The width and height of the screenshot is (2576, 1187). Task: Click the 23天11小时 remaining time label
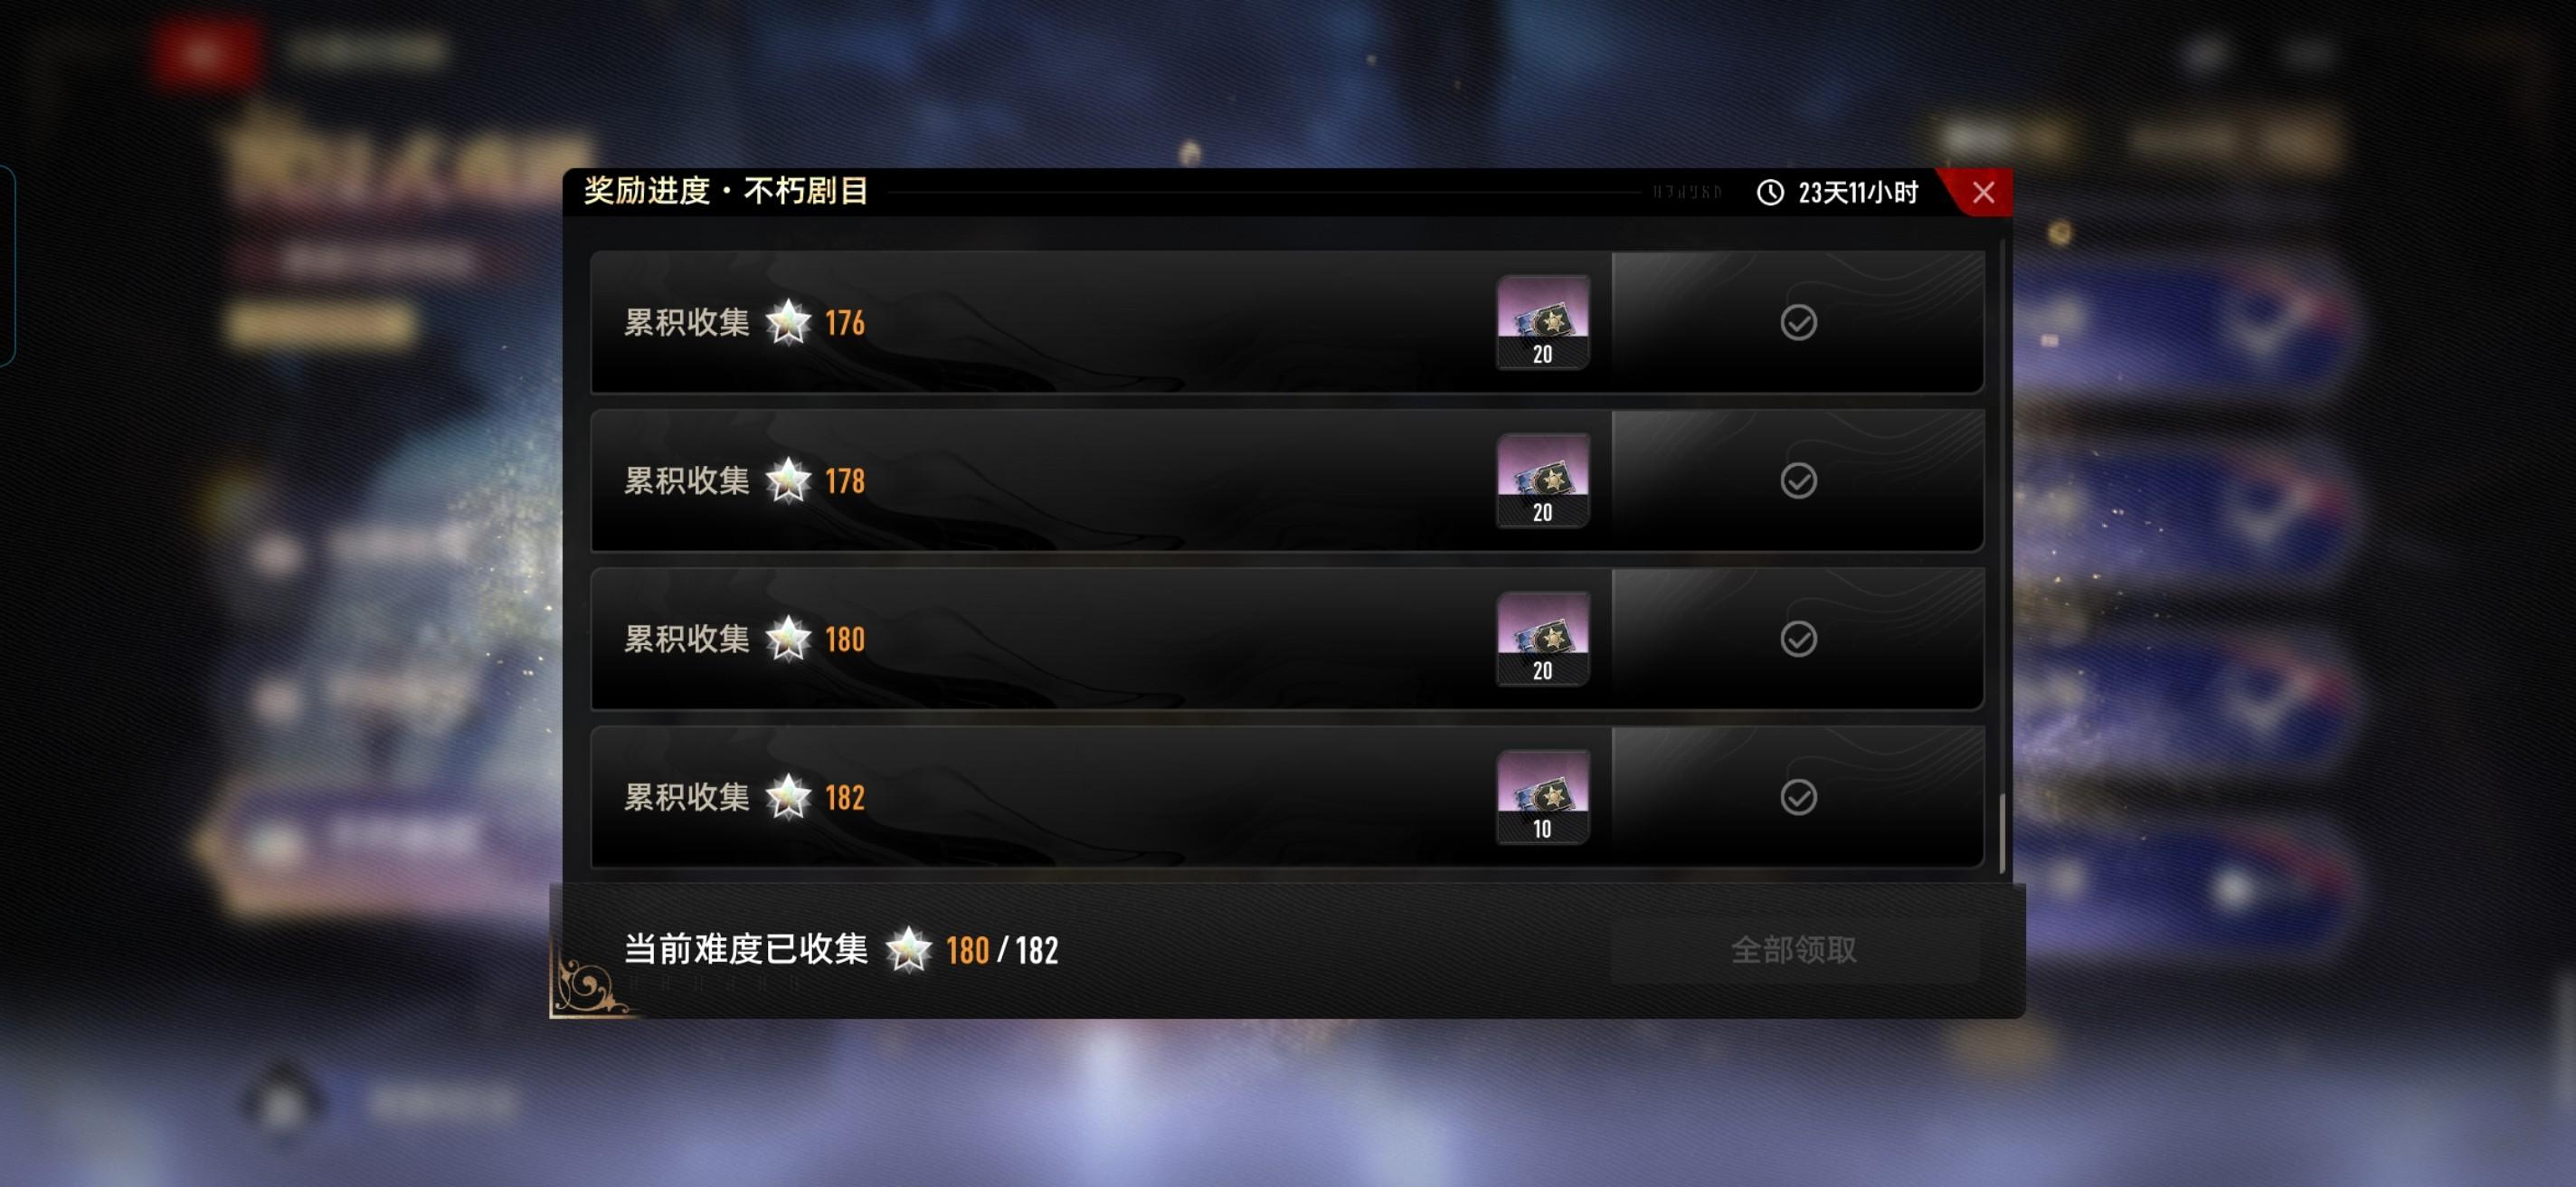pos(1857,192)
